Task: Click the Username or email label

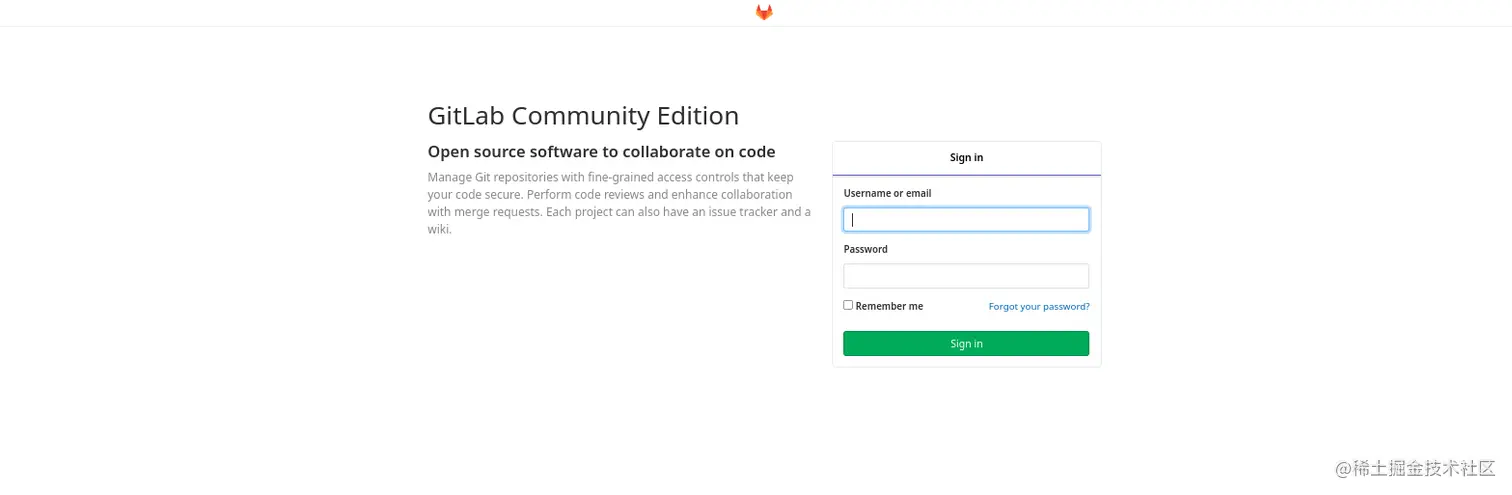Action: (x=887, y=193)
